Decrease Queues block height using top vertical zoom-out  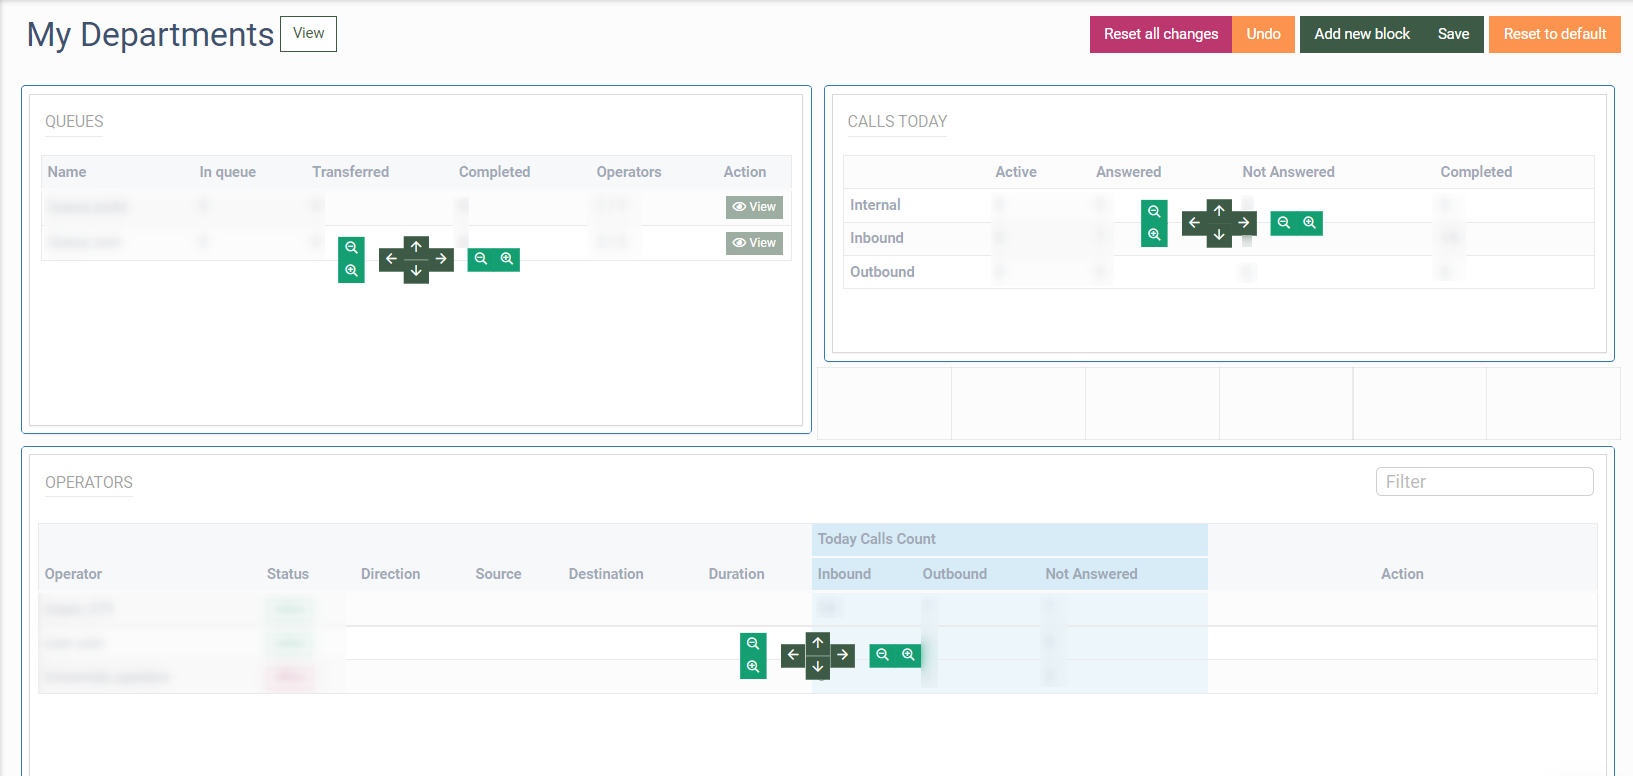(351, 248)
